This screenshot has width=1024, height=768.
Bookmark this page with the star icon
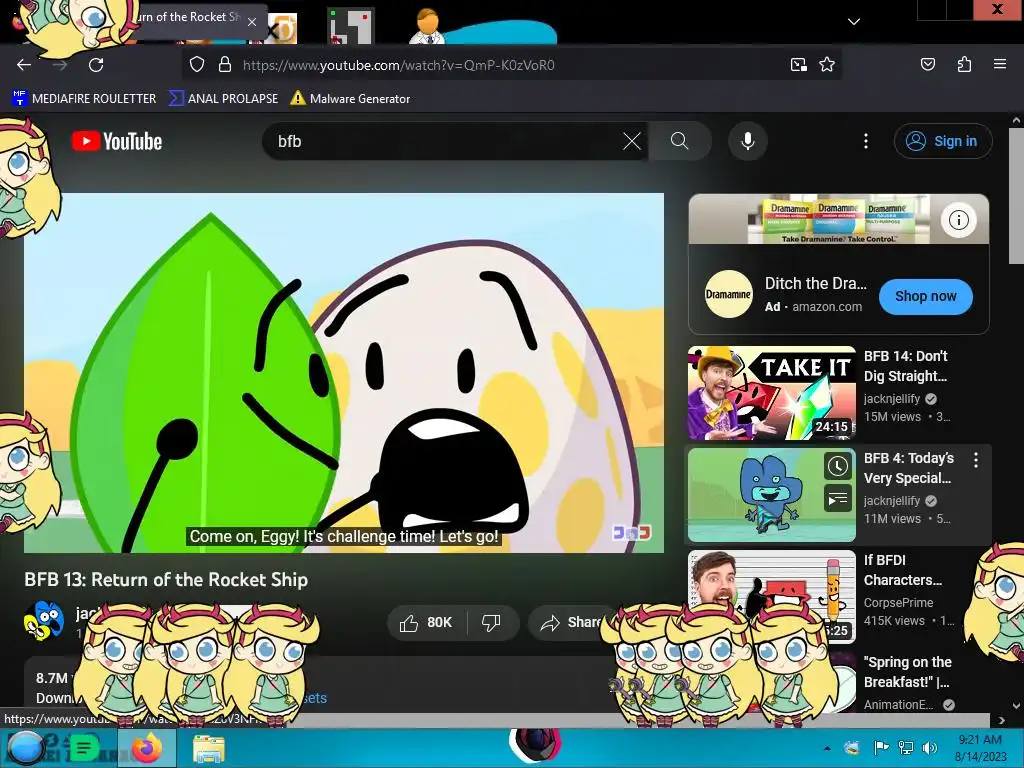click(x=827, y=65)
